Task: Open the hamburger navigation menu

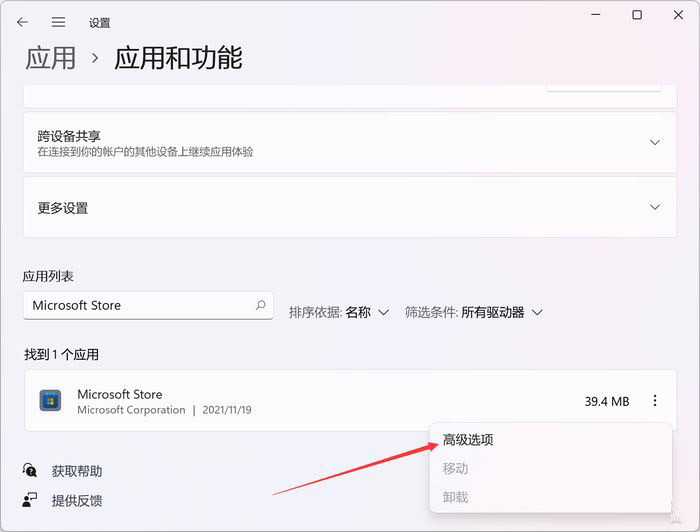Action: point(58,22)
